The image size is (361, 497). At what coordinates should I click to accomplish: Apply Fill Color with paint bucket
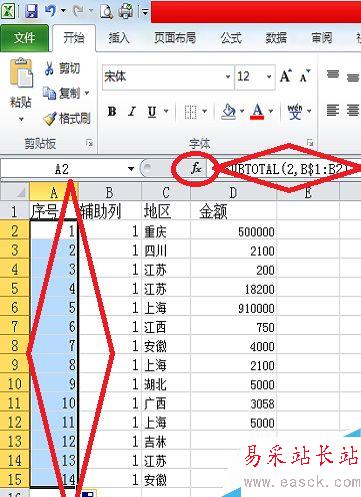click(229, 111)
